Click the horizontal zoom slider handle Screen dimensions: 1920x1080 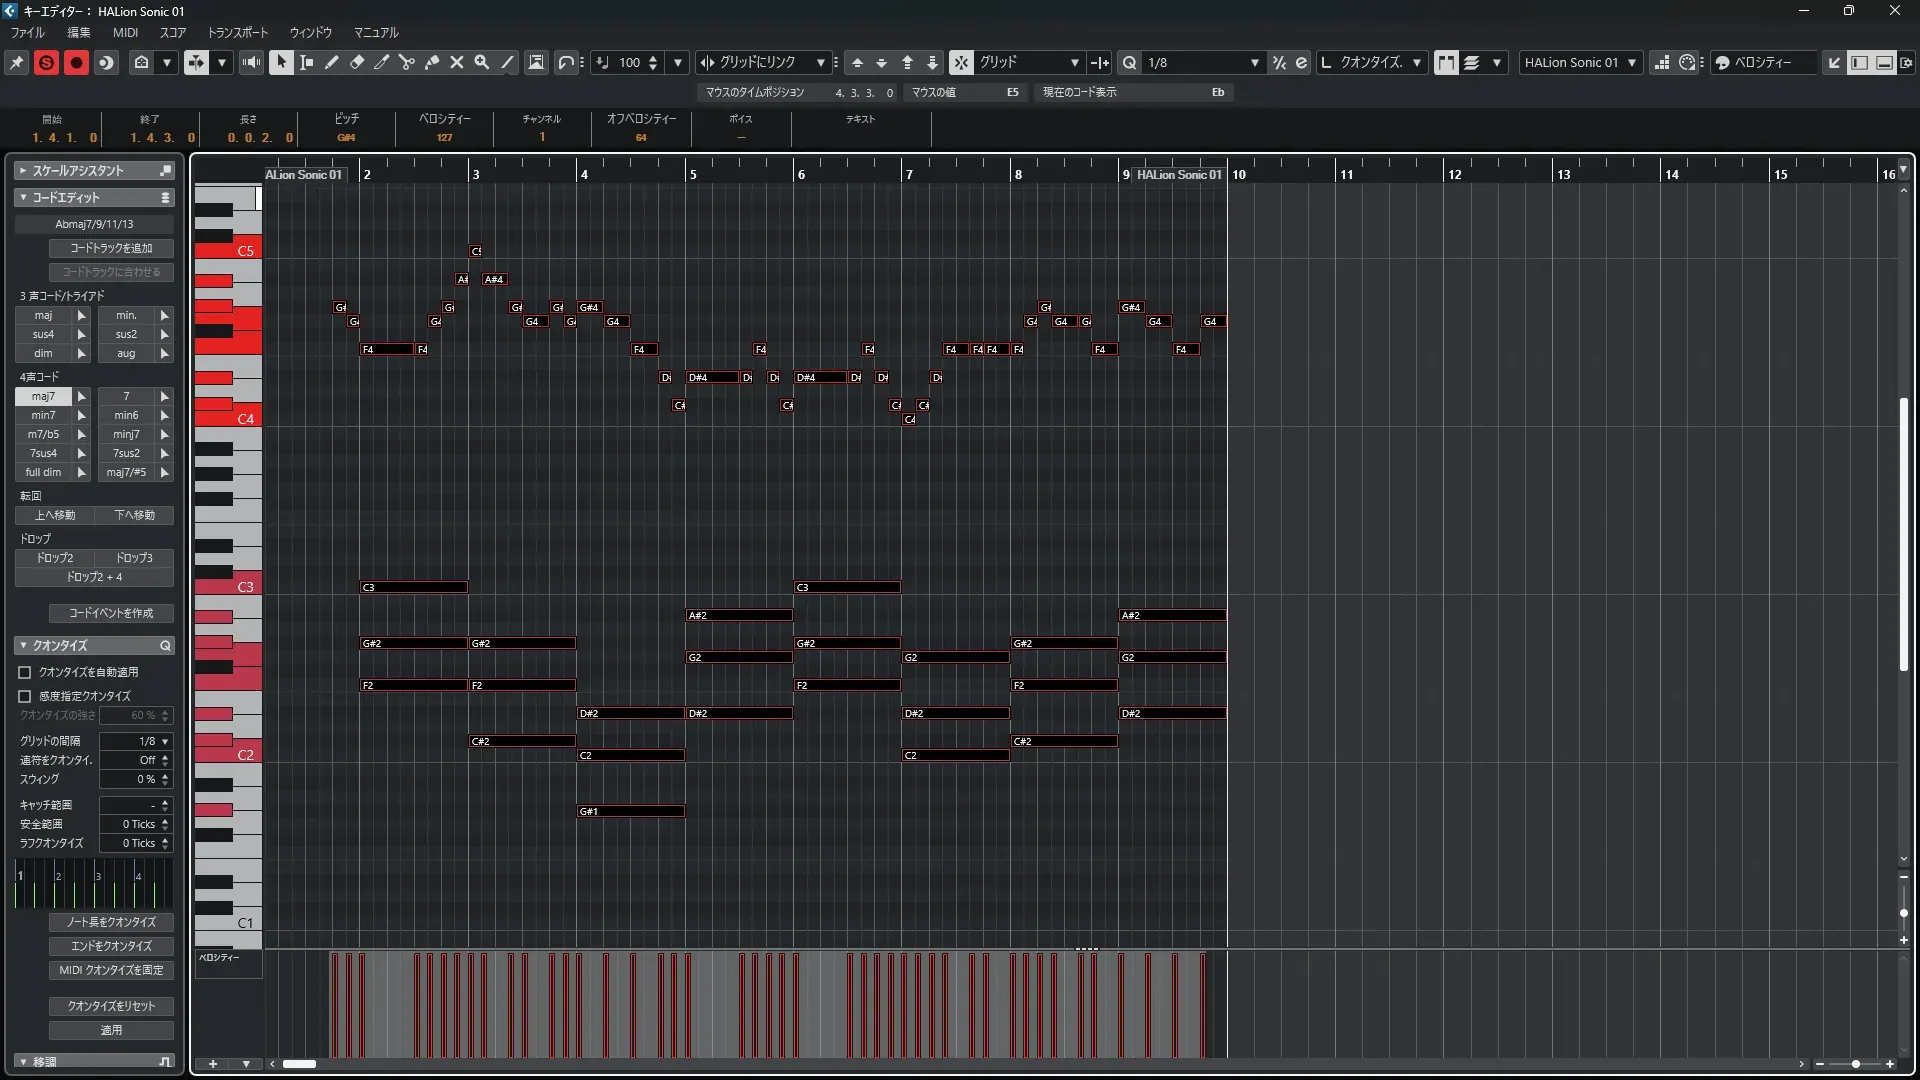click(x=1856, y=1064)
